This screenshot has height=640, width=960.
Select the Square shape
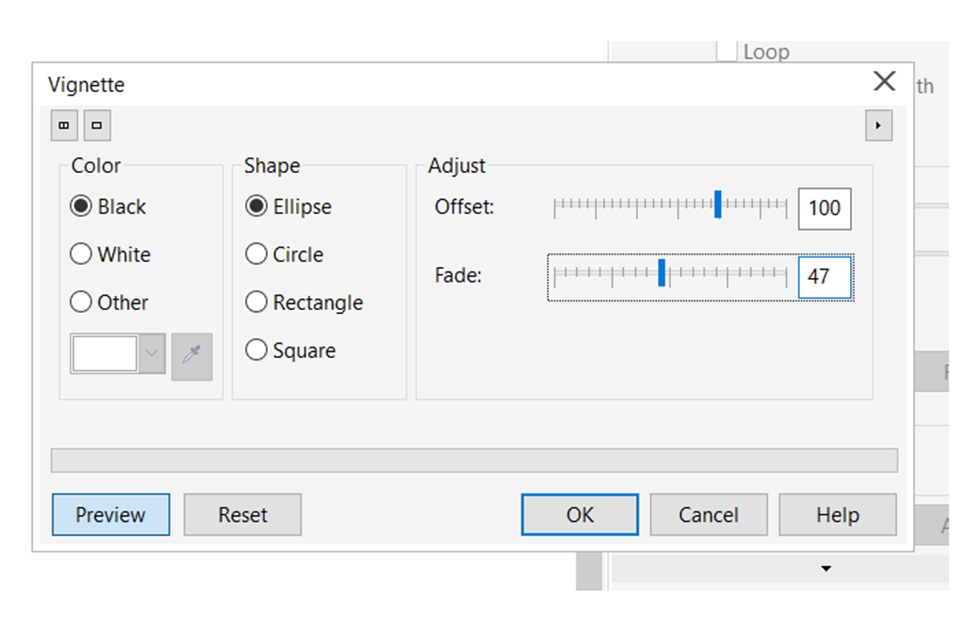256,350
